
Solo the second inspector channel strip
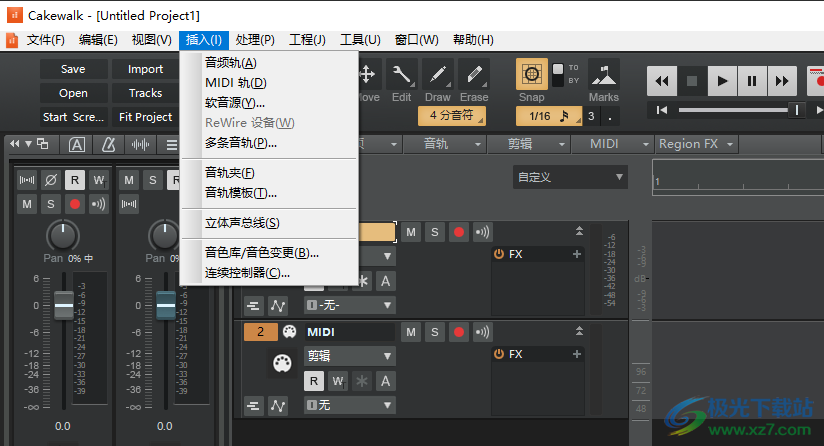click(x=153, y=180)
